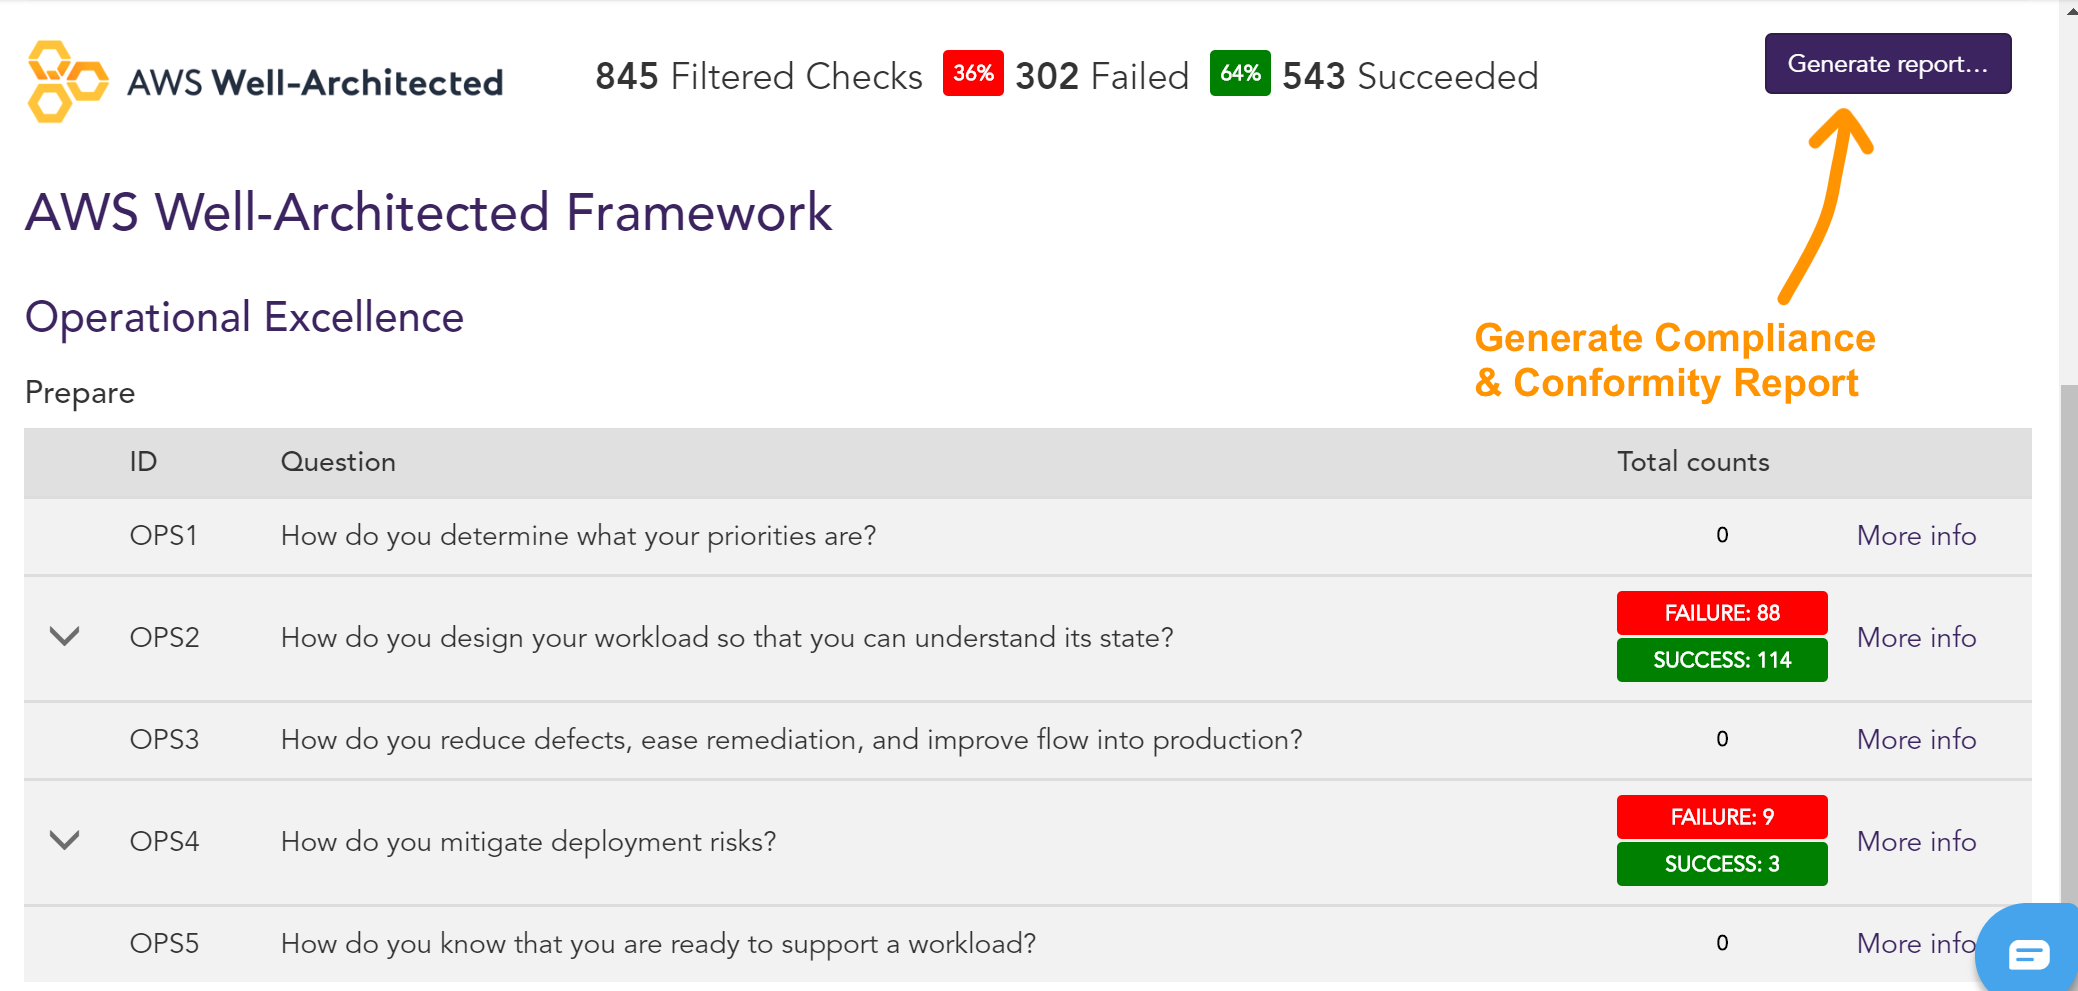
Task: Select the Operational Excellence section title
Action: (x=243, y=317)
